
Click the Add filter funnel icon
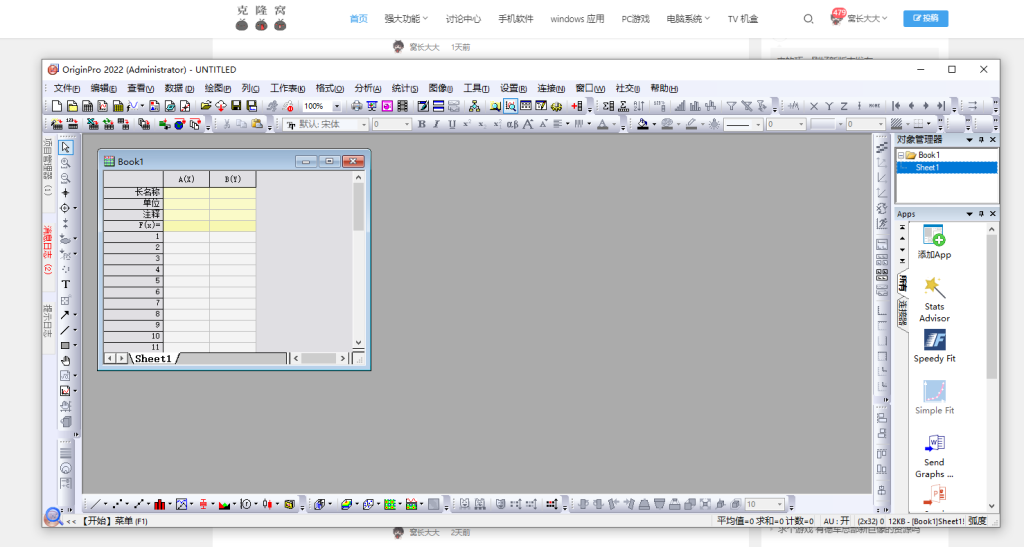pos(731,106)
